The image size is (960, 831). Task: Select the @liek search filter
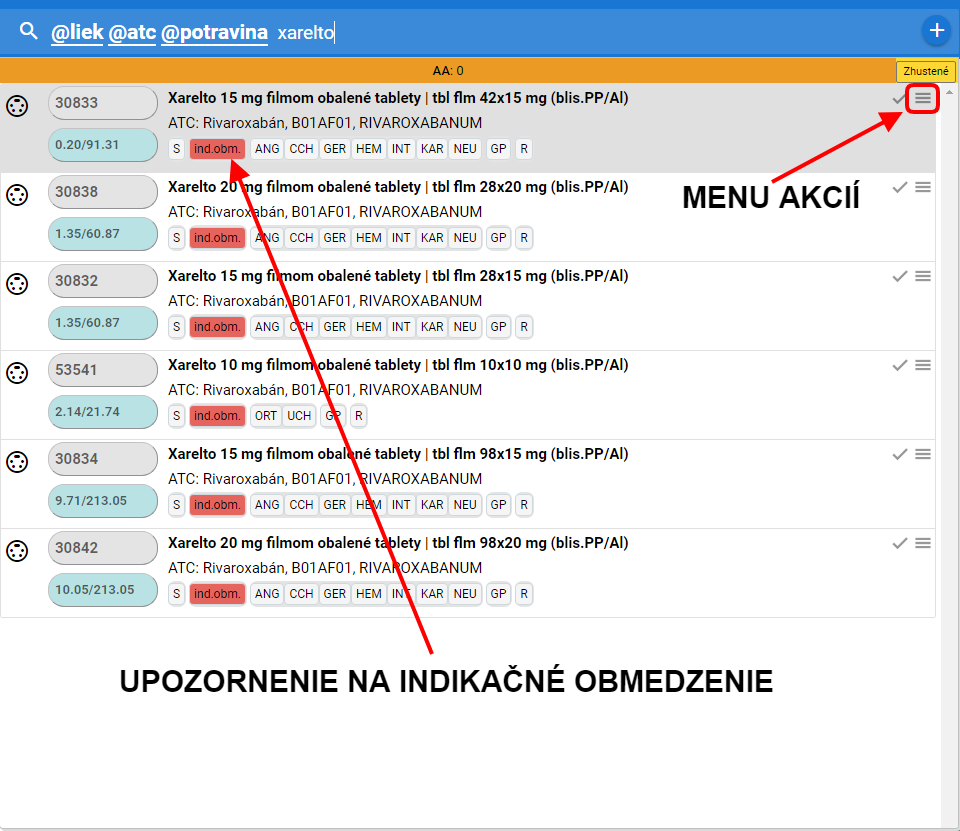click(77, 32)
